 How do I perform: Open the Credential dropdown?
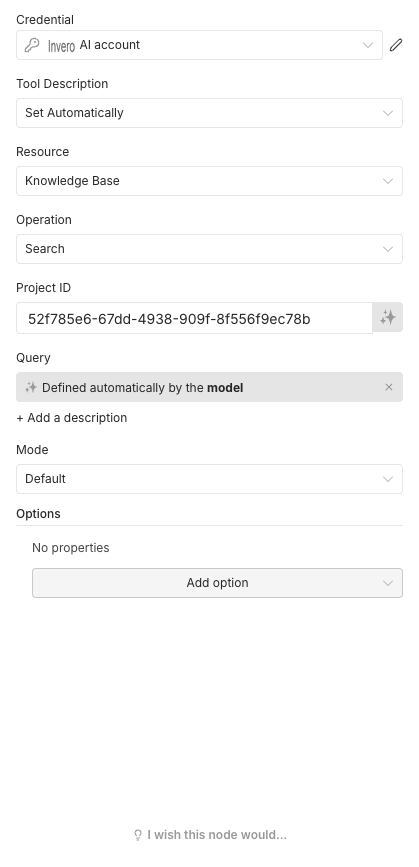coord(200,45)
